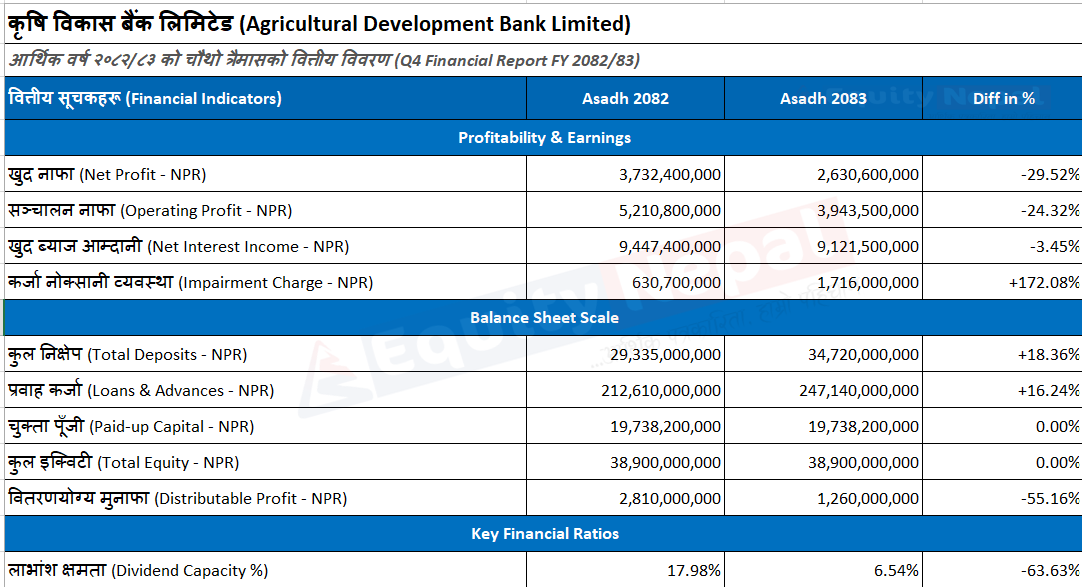
Task: Click the Asadh 2082 column header
Action: [625, 99]
